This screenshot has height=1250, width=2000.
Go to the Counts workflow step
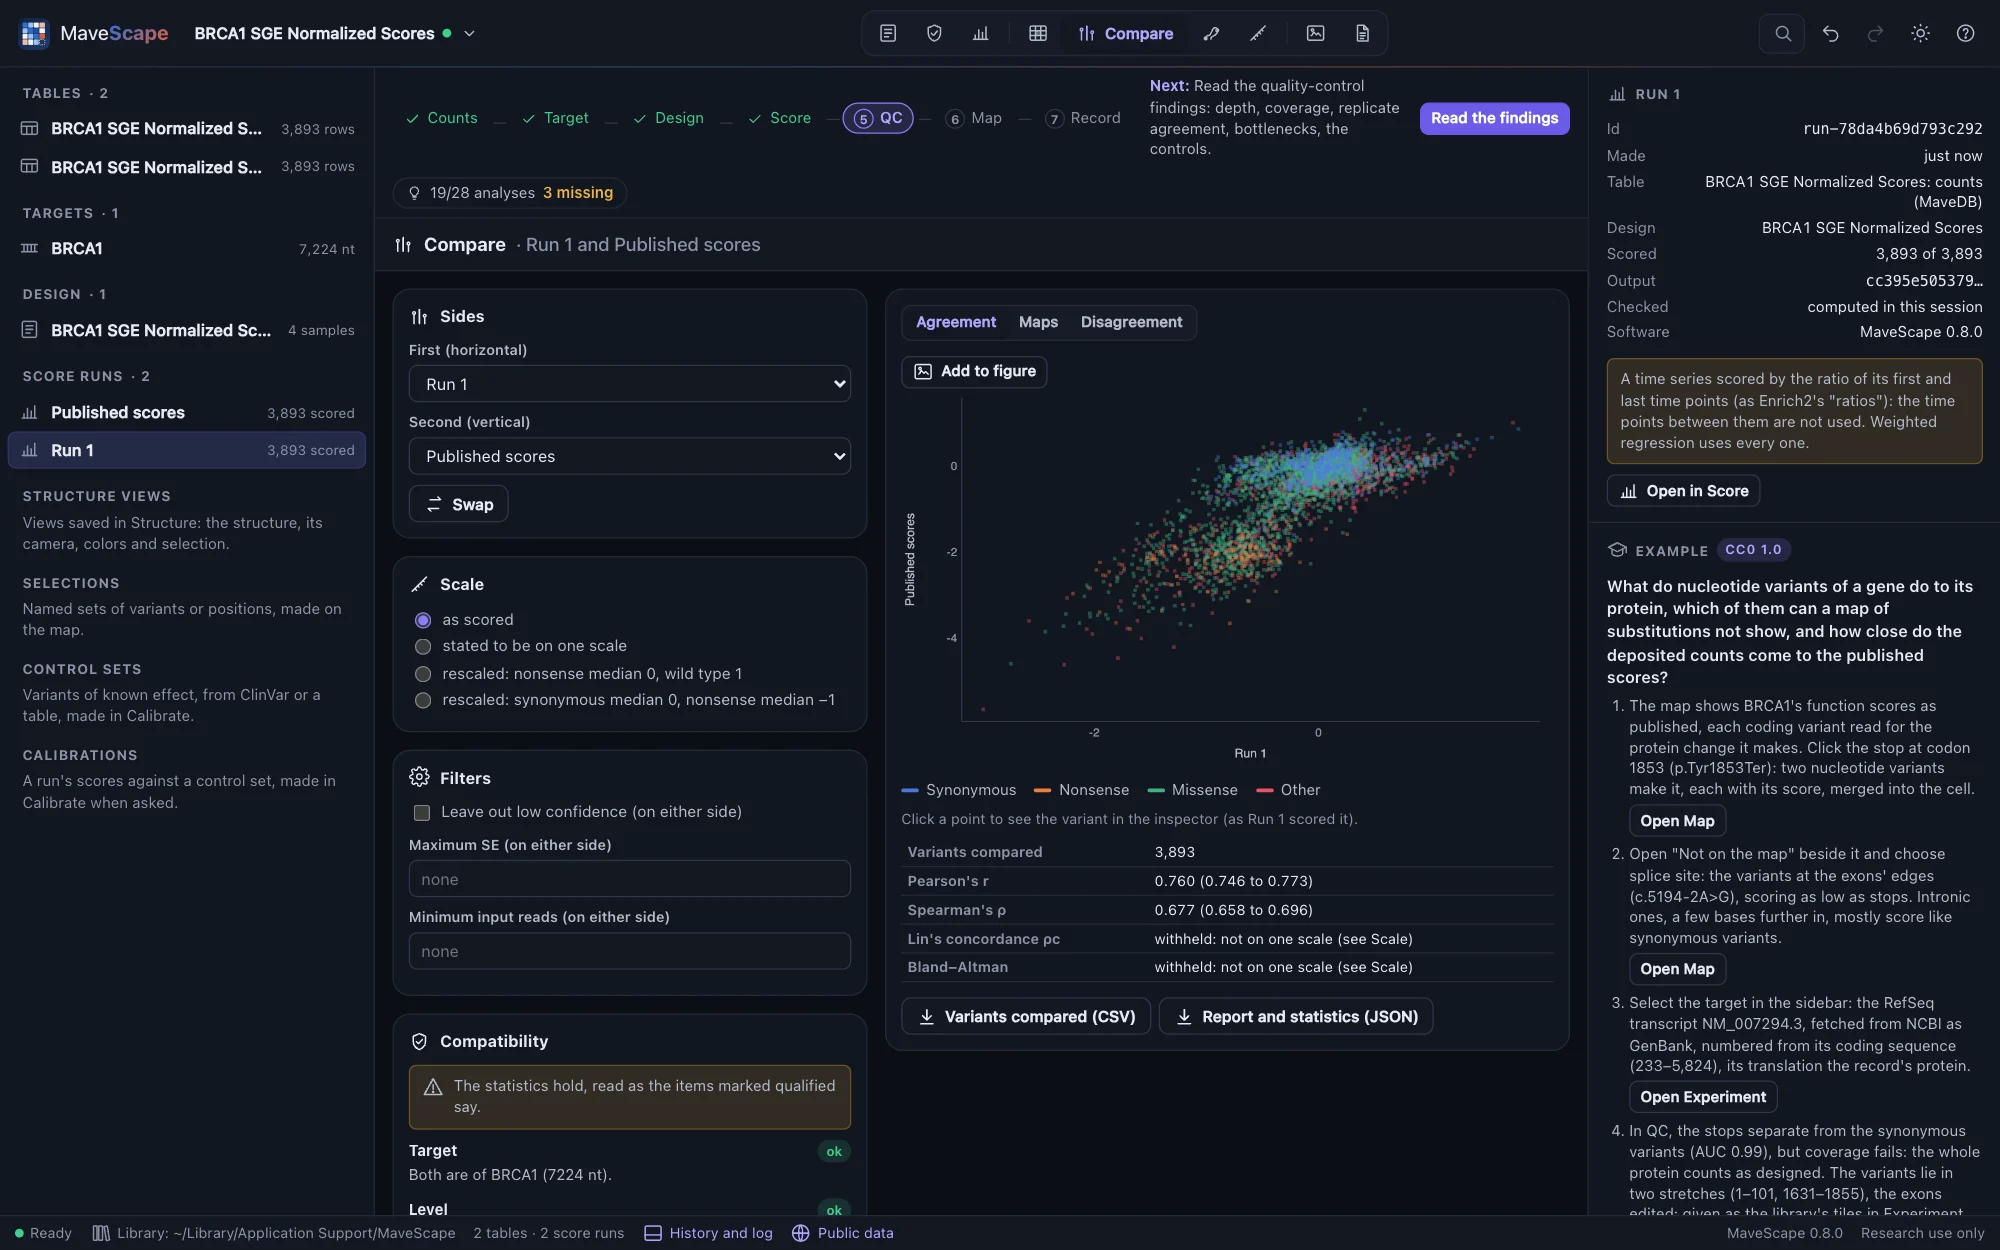pos(442,118)
